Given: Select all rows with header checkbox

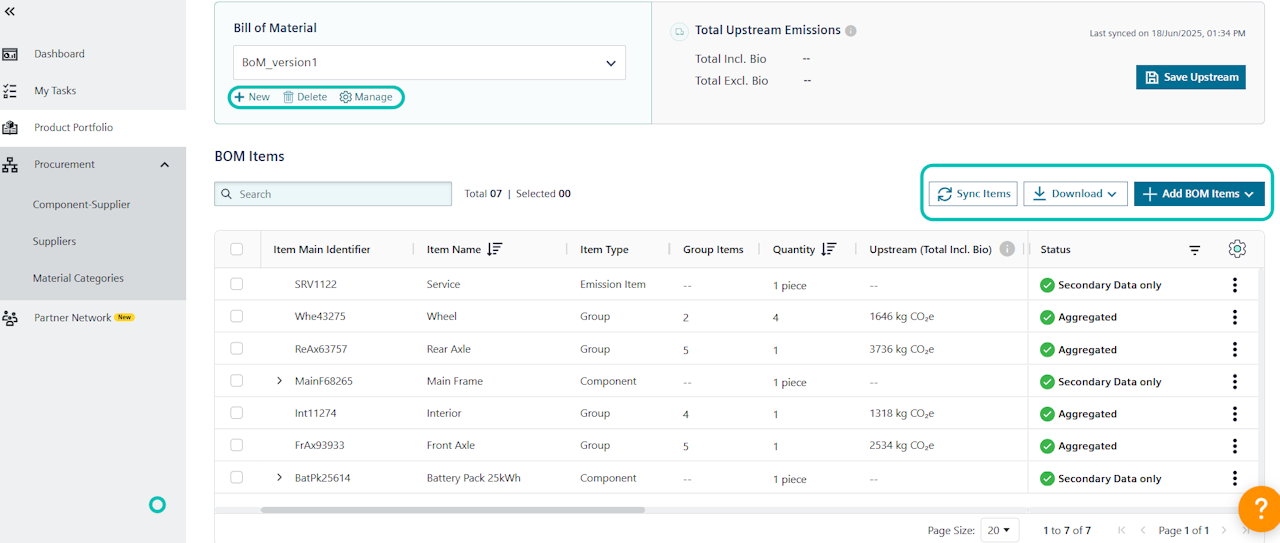Looking at the screenshot, I should point(237,249).
